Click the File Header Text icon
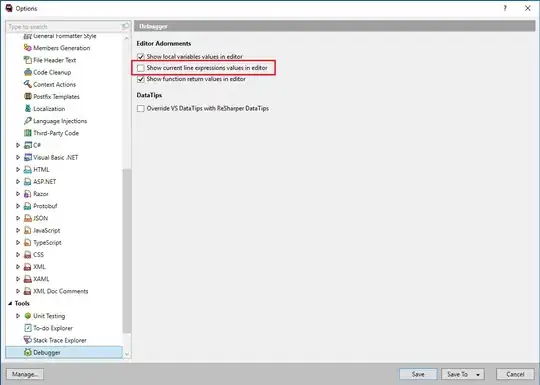 click(x=28, y=60)
